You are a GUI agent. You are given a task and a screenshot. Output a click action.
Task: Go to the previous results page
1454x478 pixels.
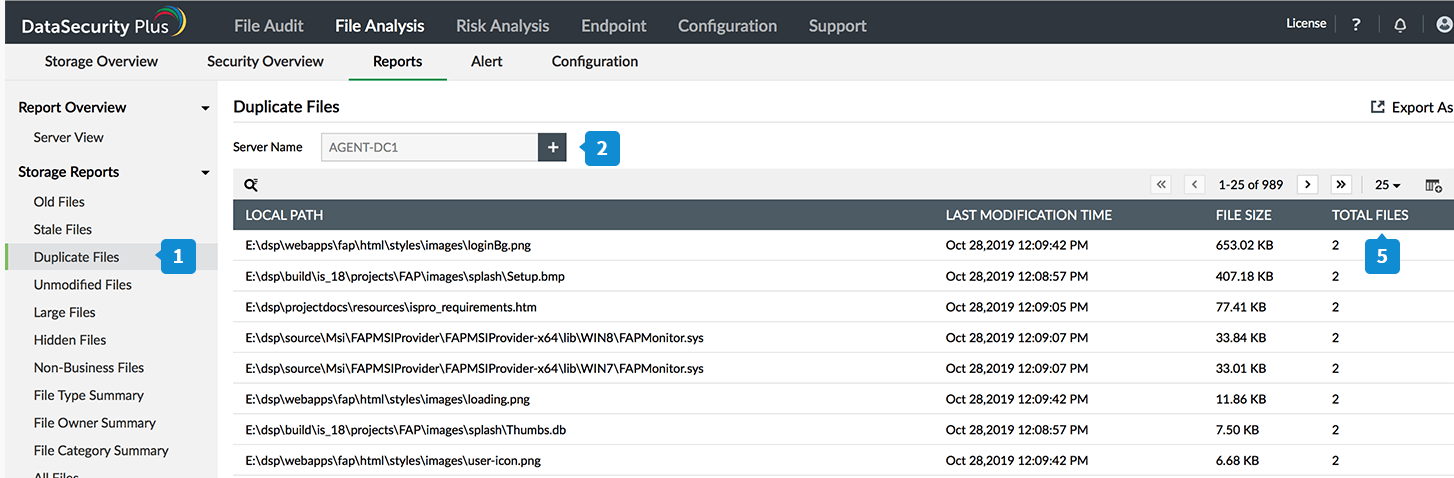coord(1195,185)
